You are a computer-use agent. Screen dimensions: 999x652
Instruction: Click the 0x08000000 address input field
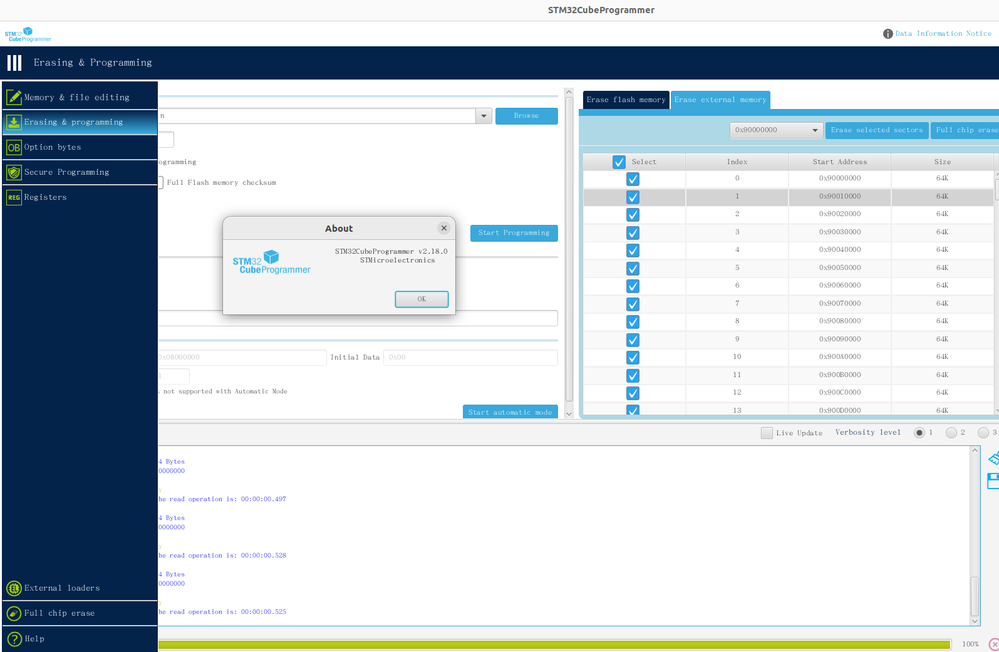[x=242, y=358]
